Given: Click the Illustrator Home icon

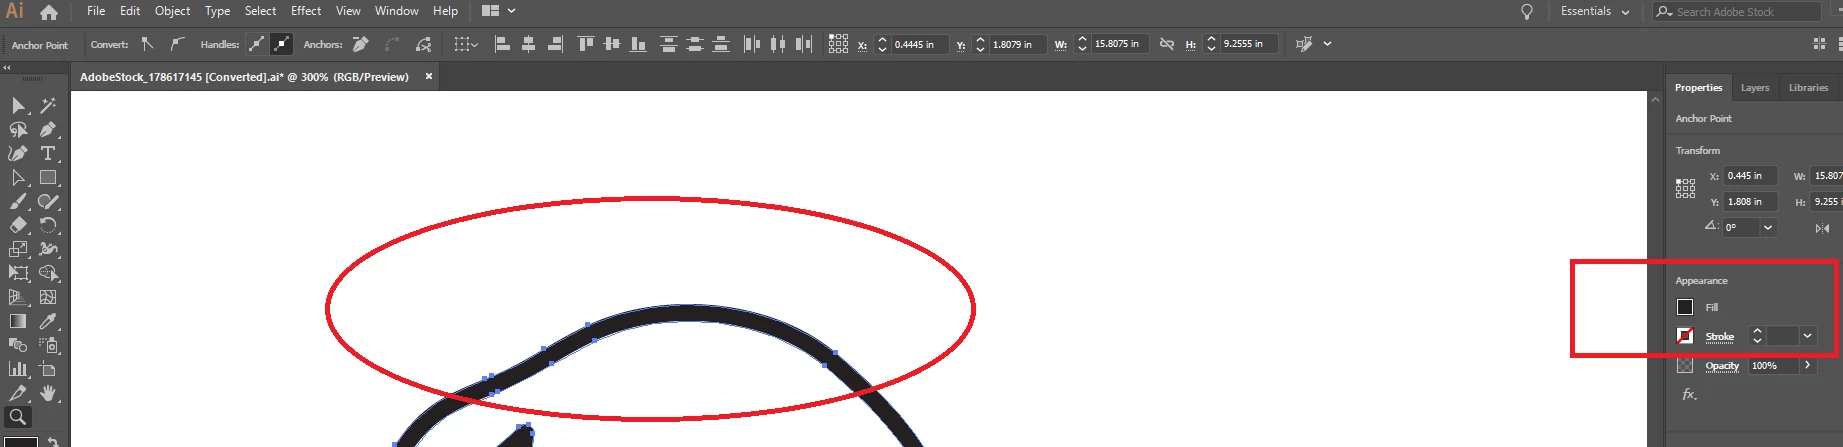Looking at the screenshot, I should 48,12.
